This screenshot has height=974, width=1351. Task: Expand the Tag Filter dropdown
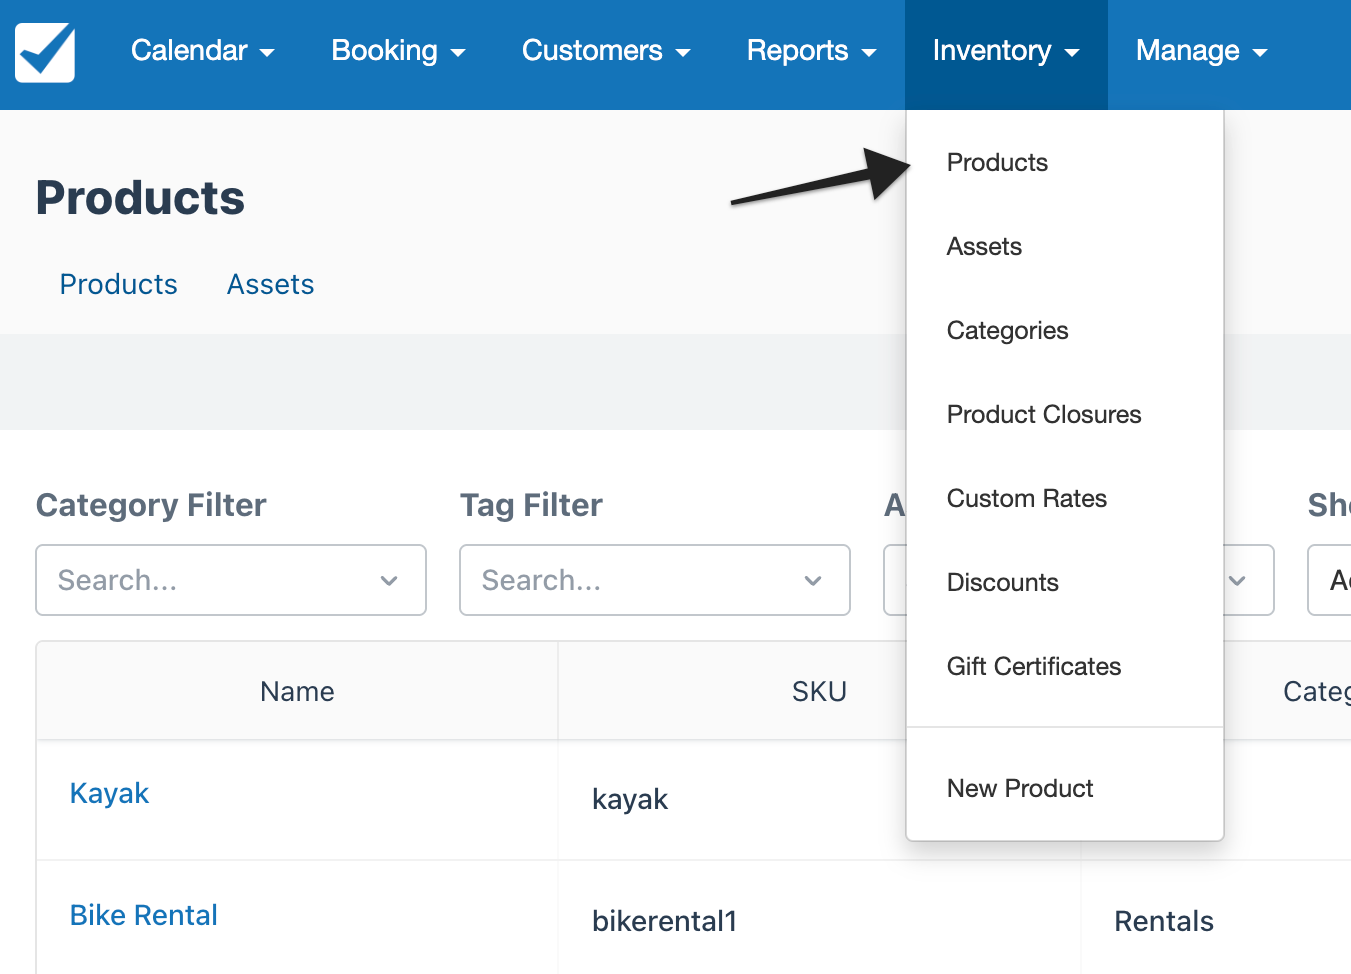click(x=655, y=580)
